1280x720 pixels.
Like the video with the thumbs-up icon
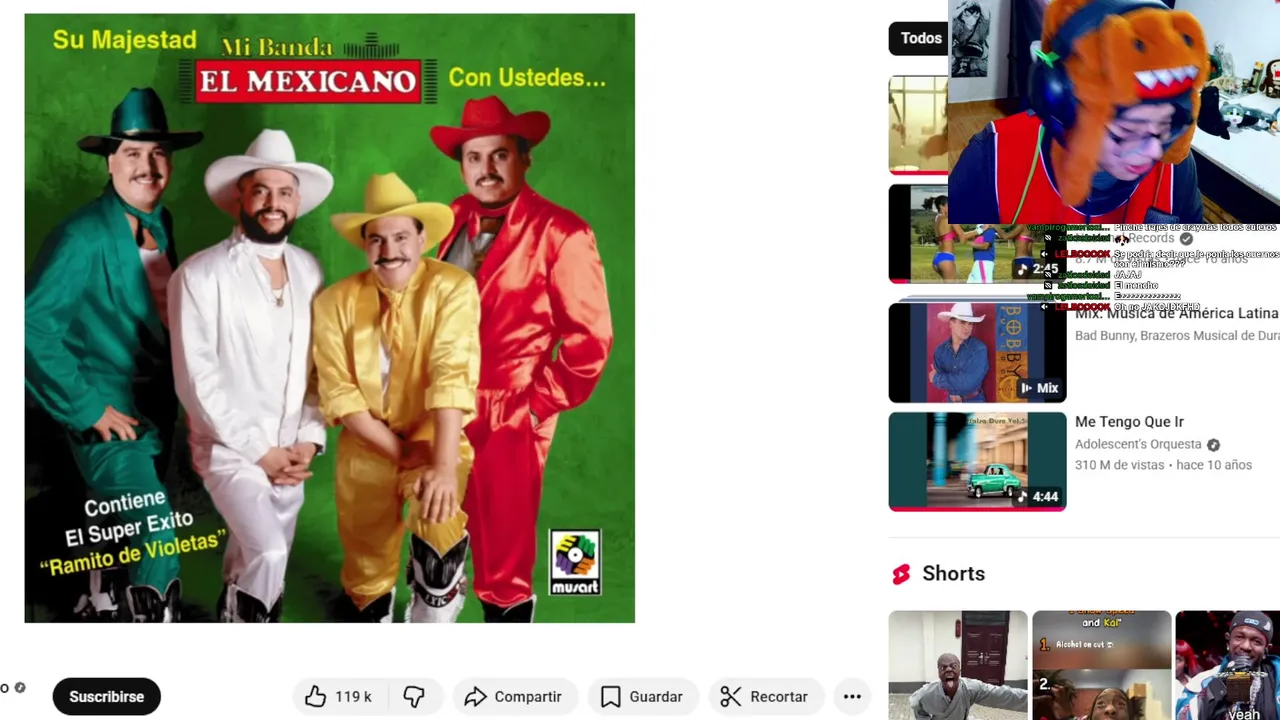[316, 697]
